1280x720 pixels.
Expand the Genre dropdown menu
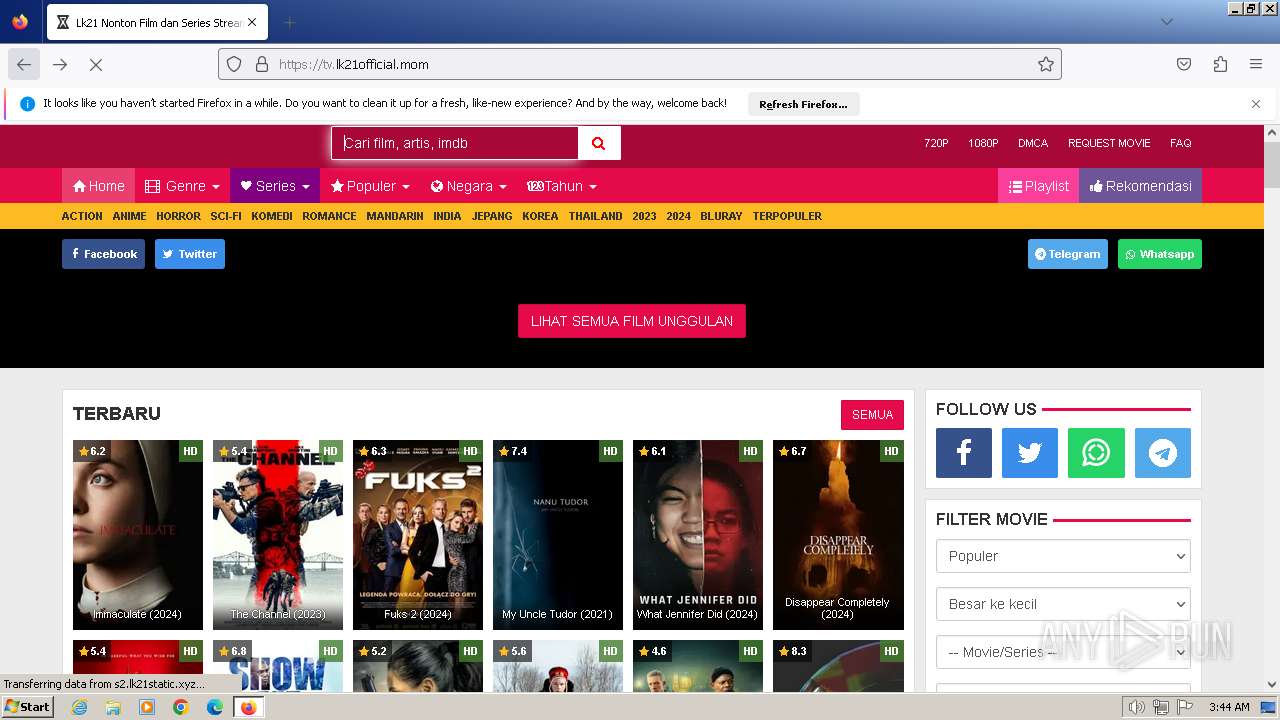coord(182,186)
